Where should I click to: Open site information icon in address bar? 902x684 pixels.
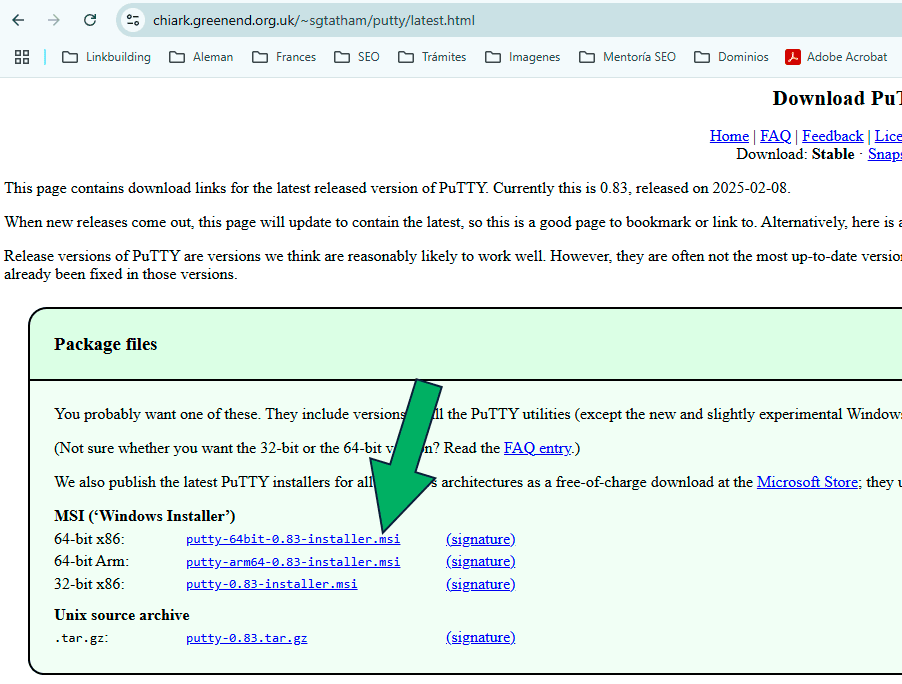133,19
